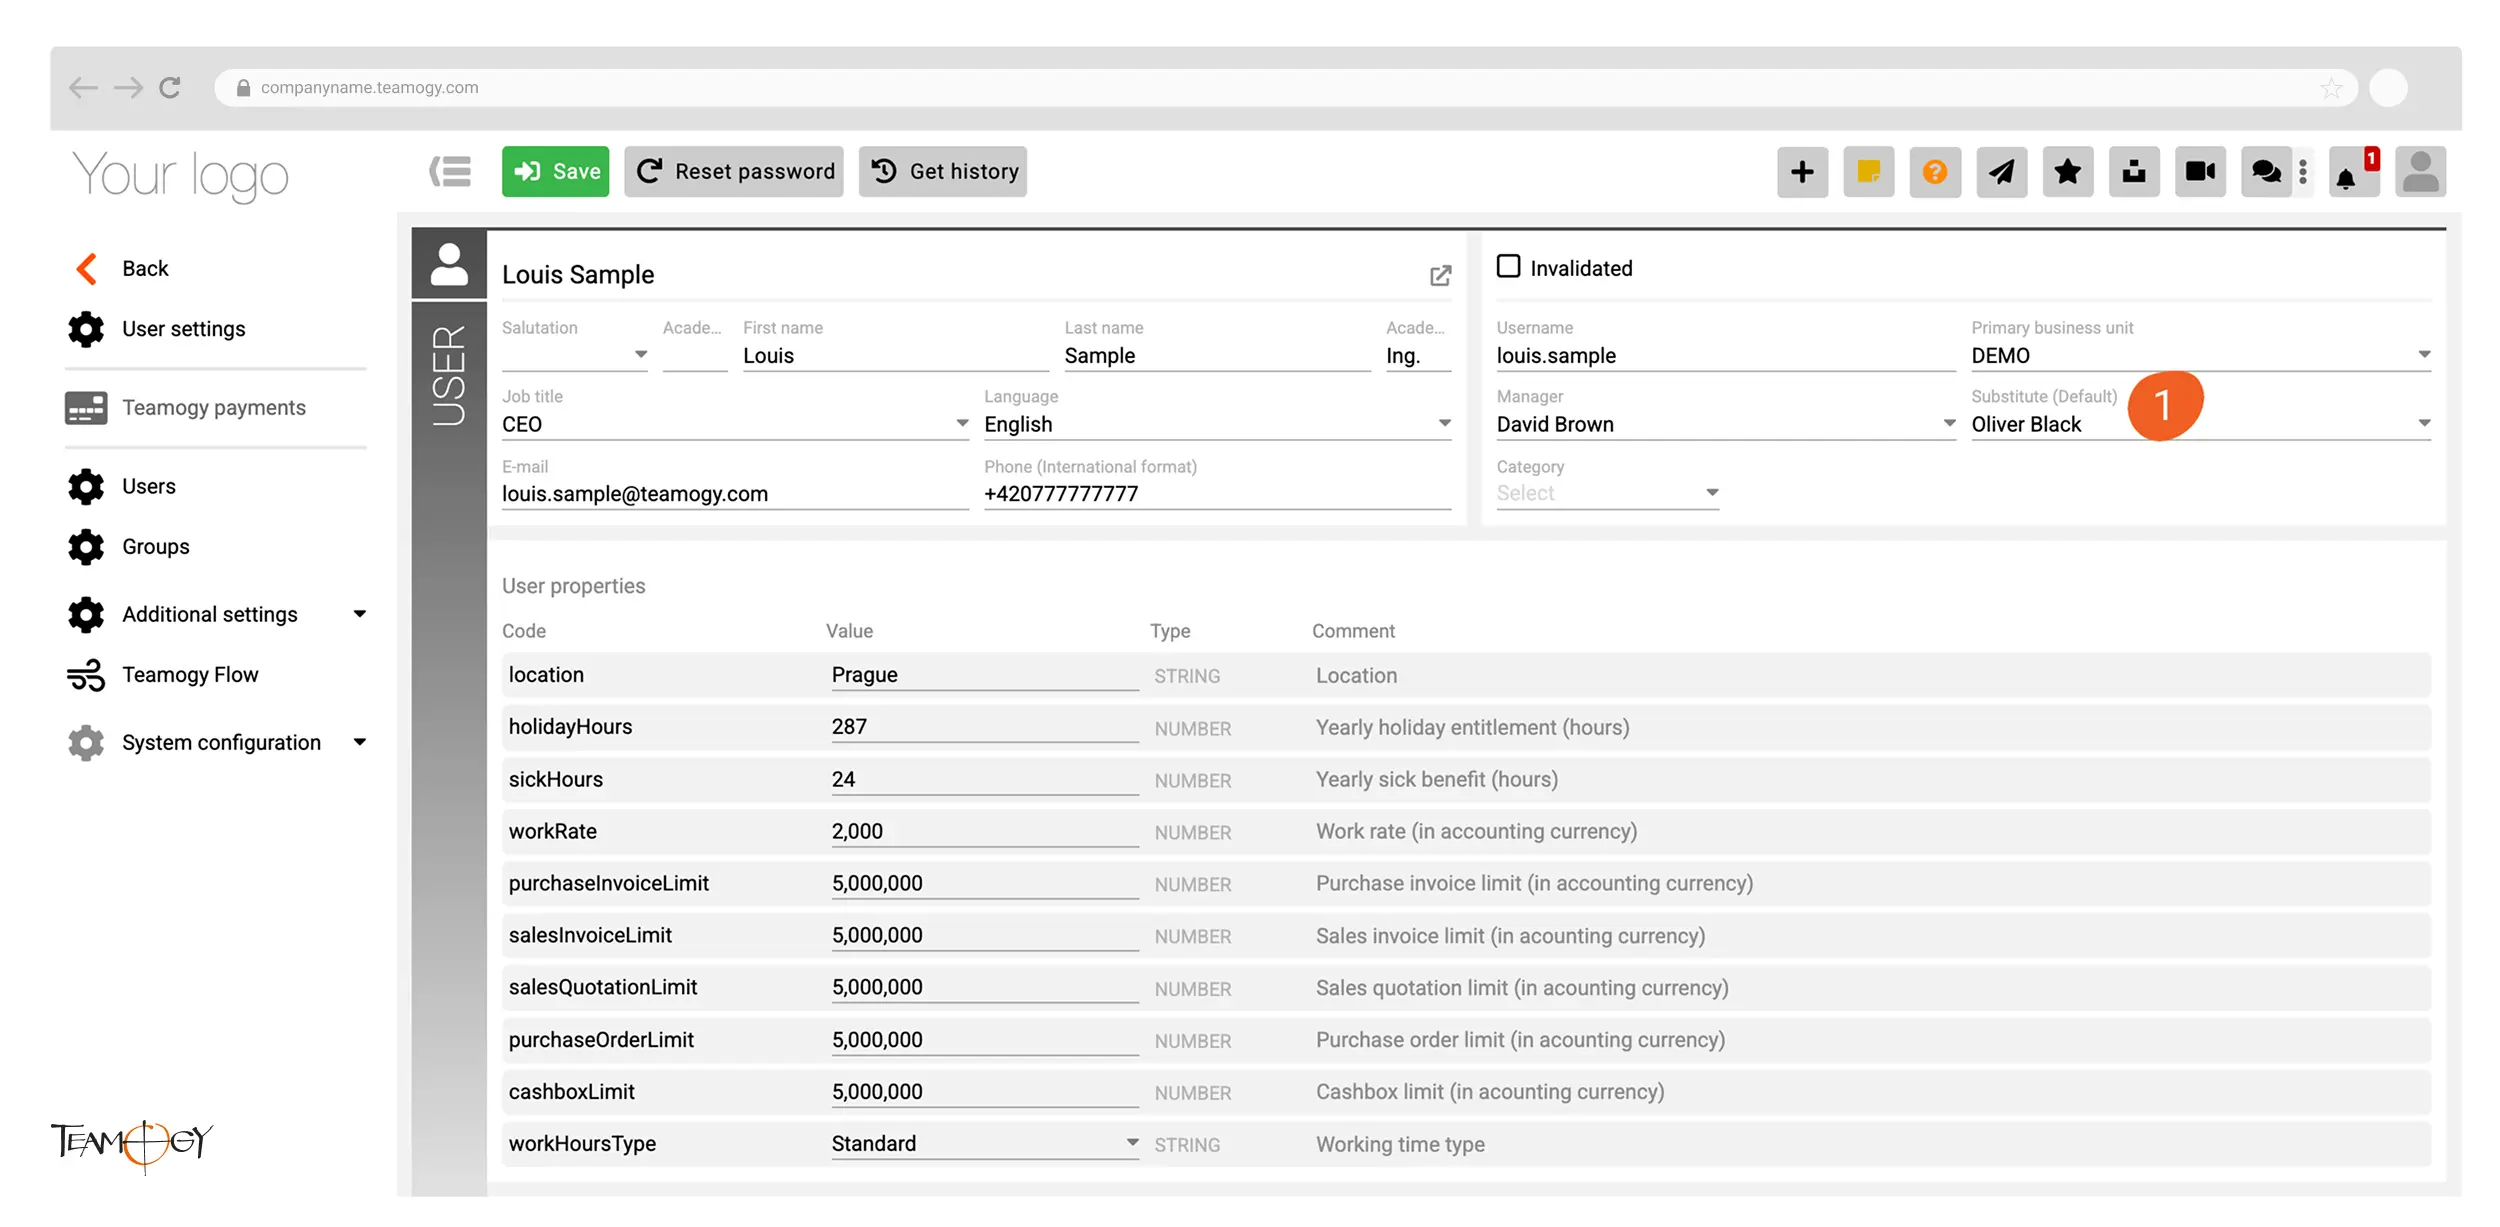Screen dimensions: 2500x1227
Task: Click the orange help question icon
Action: coord(1934,172)
